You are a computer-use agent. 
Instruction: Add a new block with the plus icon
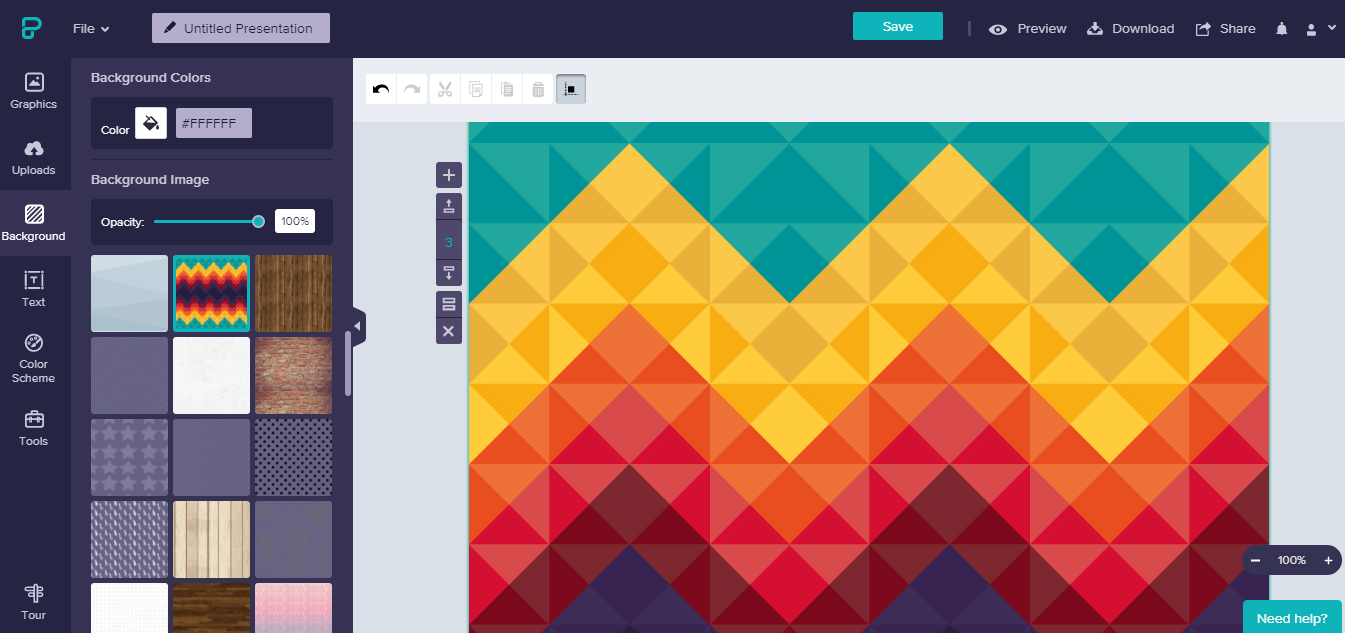[x=449, y=175]
